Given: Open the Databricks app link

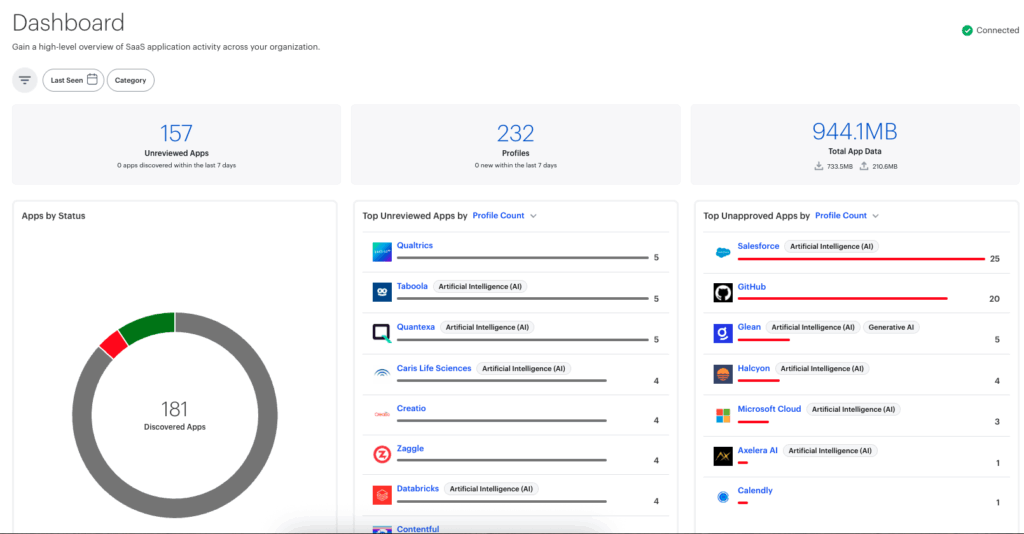Looking at the screenshot, I should 418,488.
